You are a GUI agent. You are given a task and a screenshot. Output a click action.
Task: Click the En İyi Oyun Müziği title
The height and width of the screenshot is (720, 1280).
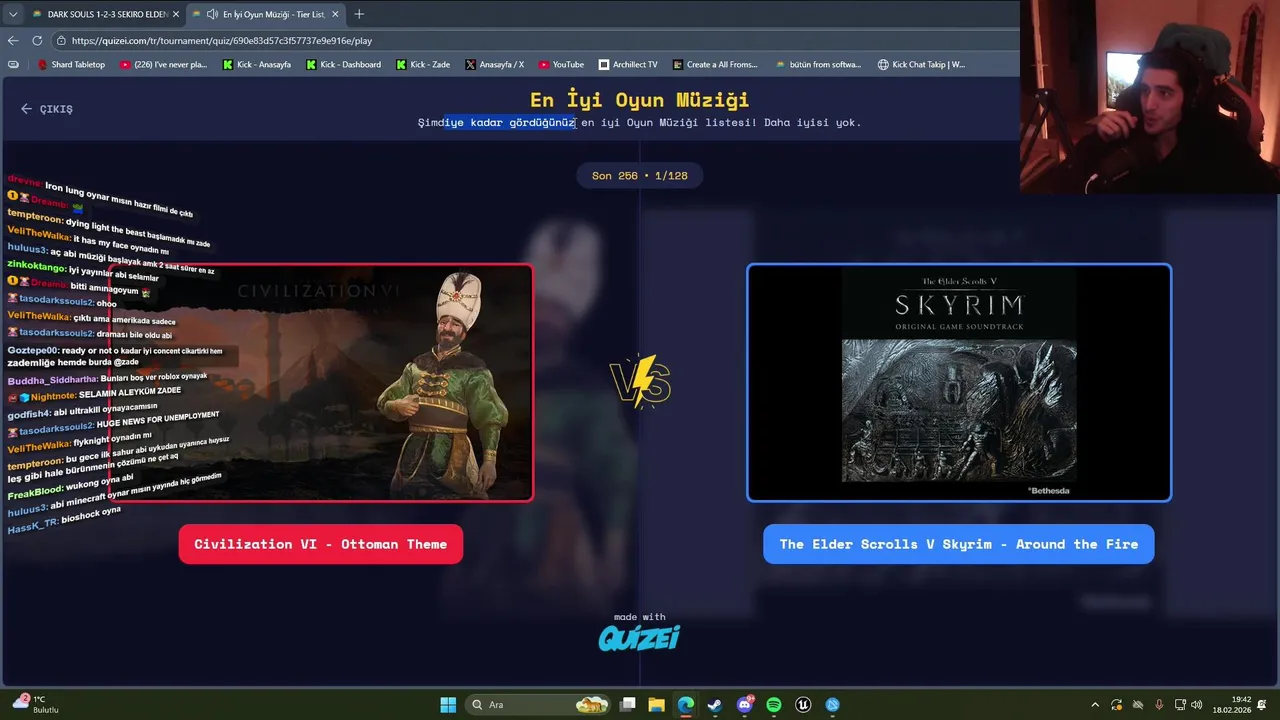(x=640, y=100)
